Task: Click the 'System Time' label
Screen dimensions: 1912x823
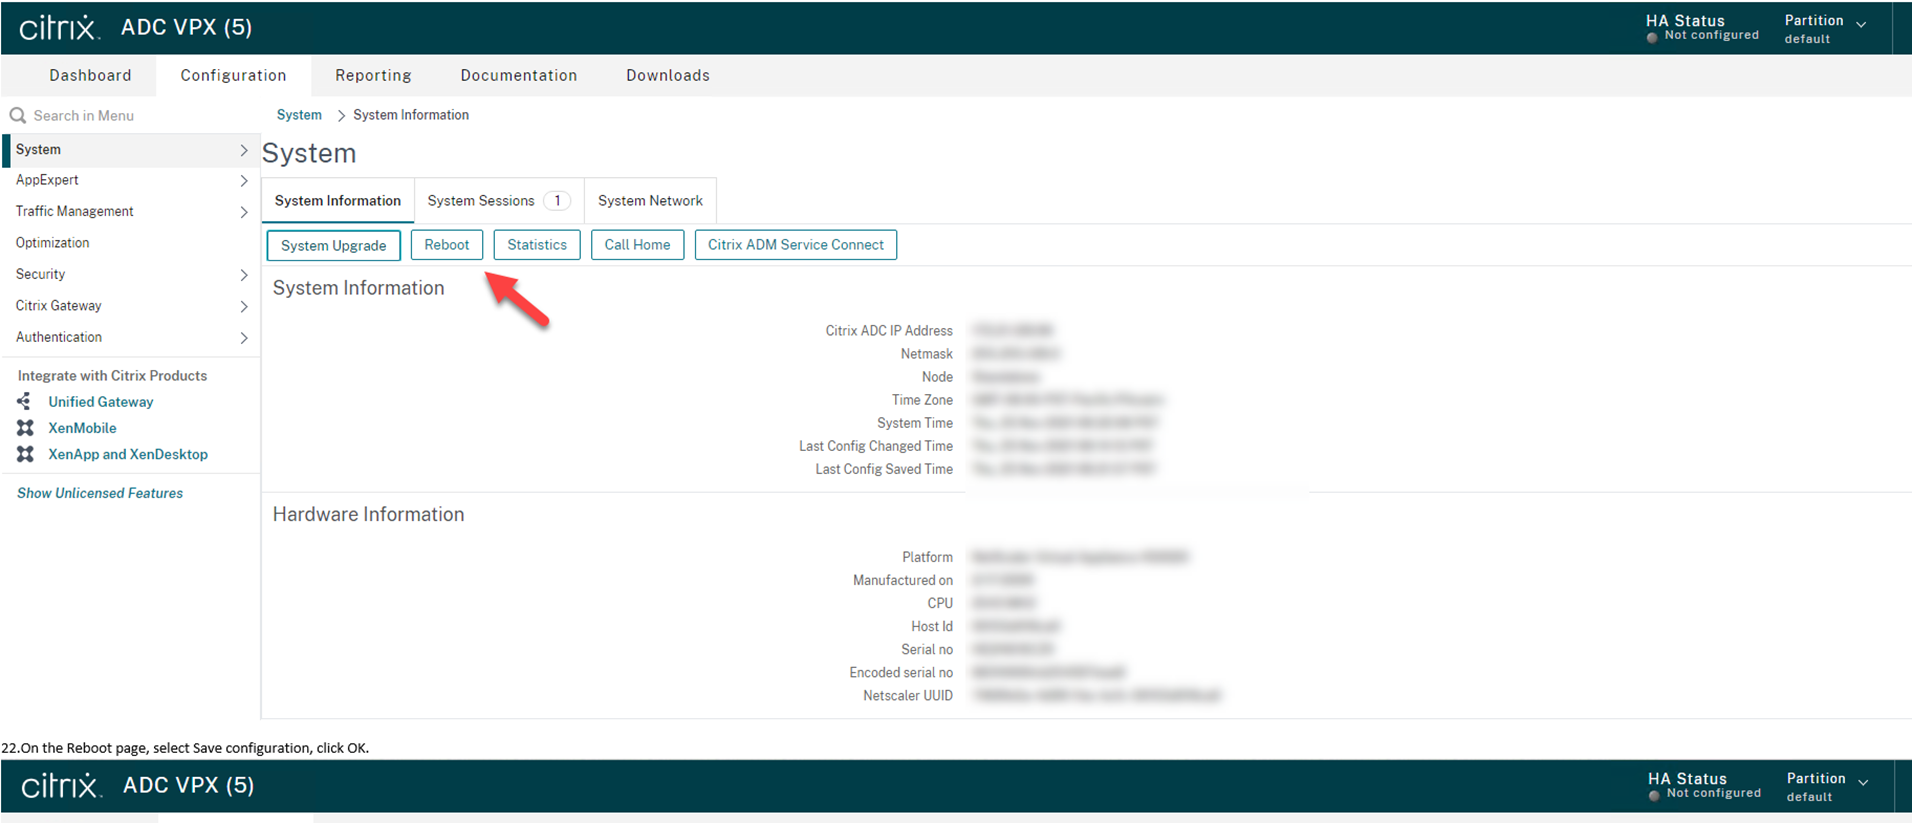Action: [915, 423]
